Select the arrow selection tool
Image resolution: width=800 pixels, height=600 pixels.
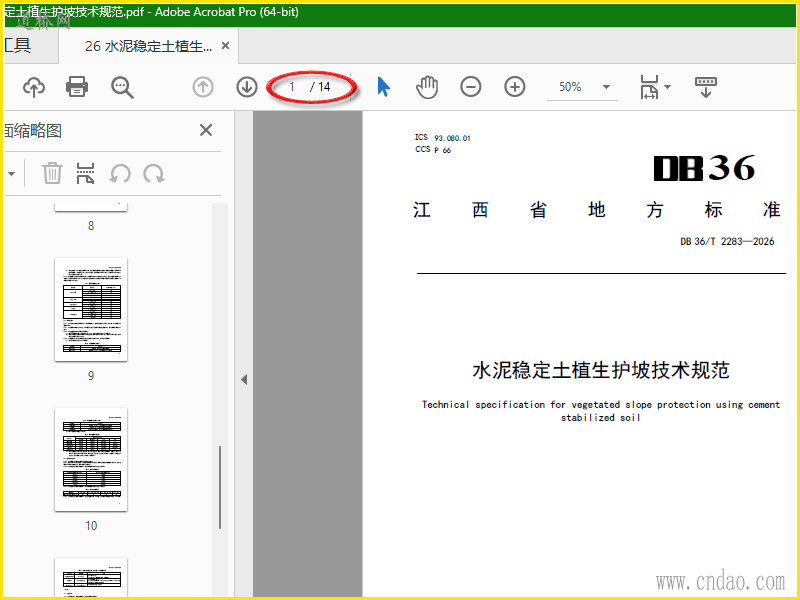(x=384, y=87)
